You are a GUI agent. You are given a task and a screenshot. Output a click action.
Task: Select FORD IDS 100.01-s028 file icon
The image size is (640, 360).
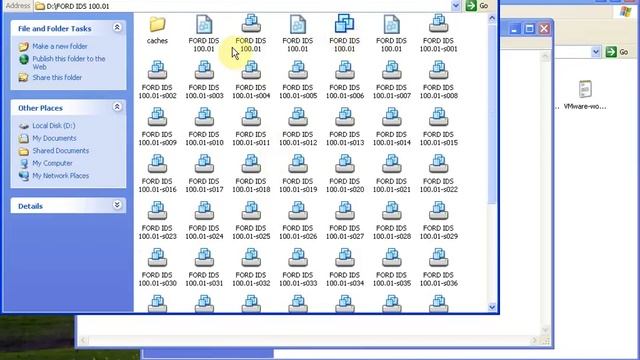coord(392,211)
